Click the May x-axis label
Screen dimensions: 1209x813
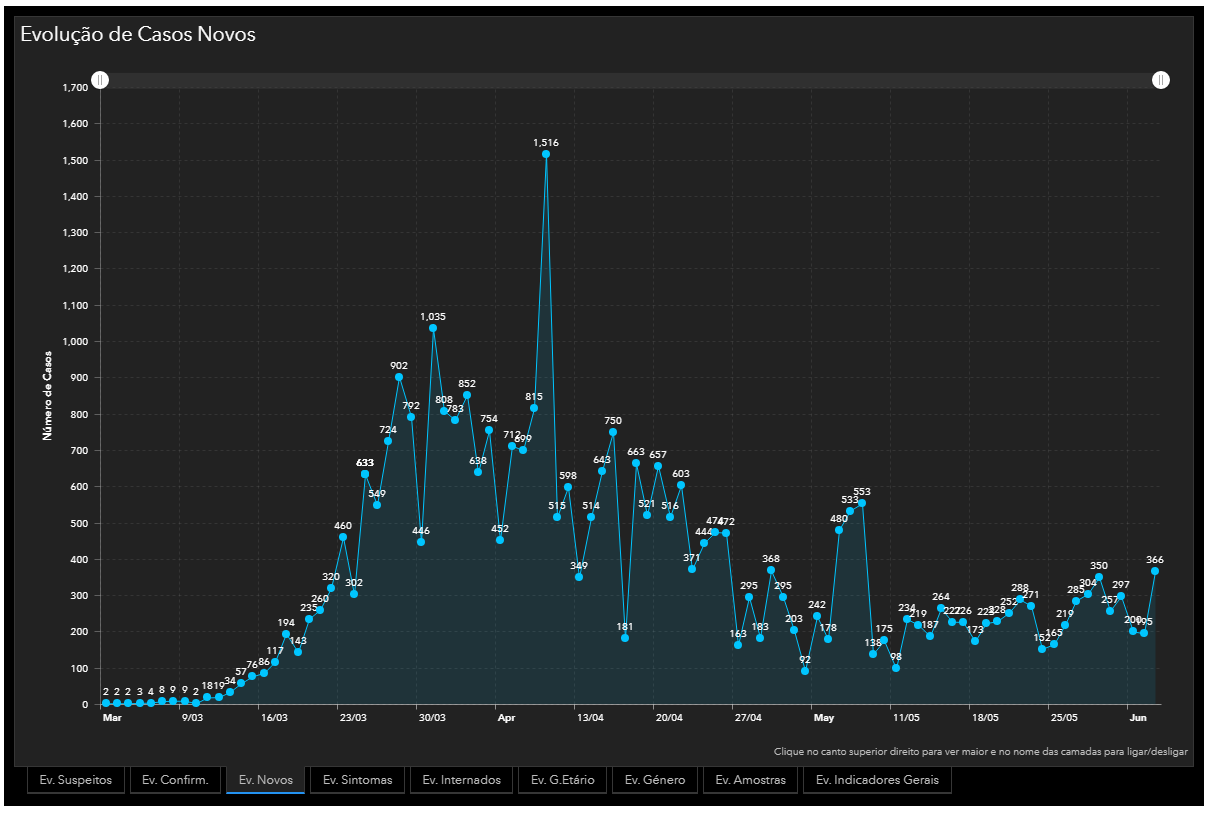(824, 717)
